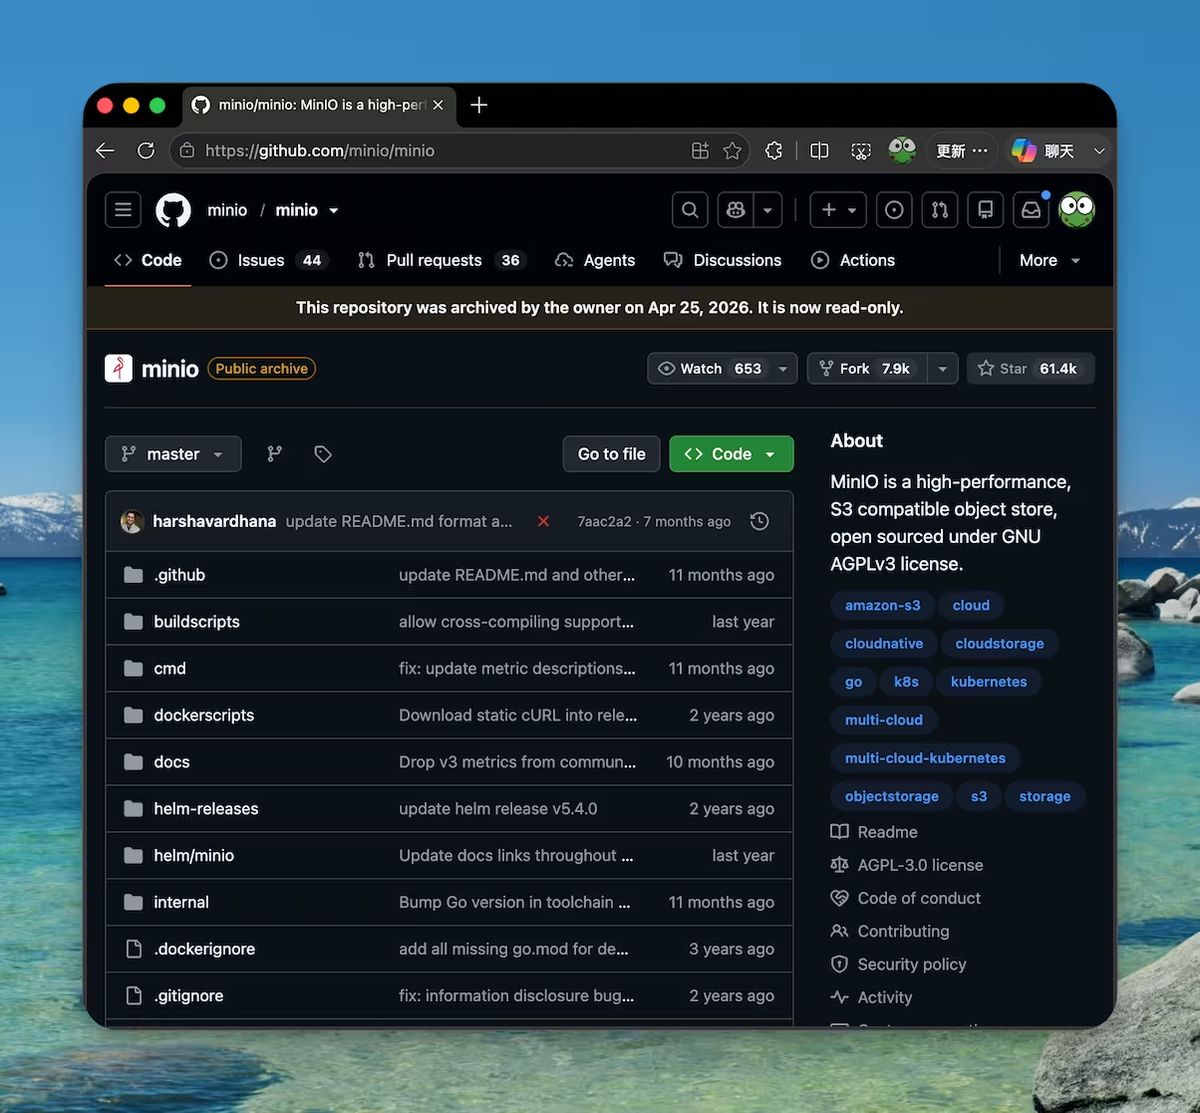Open the helm-releases folder

click(206, 809)
